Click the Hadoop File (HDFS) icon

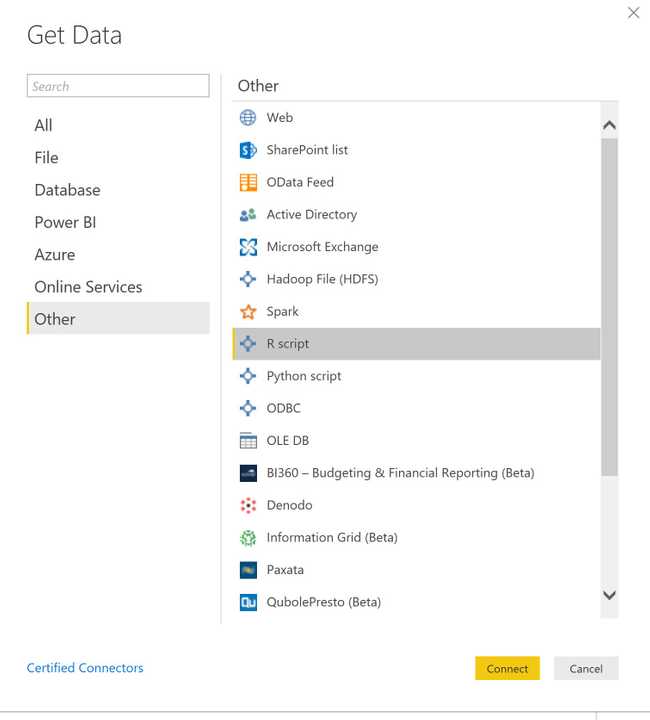pyautogui.click(x=248, y=279)
